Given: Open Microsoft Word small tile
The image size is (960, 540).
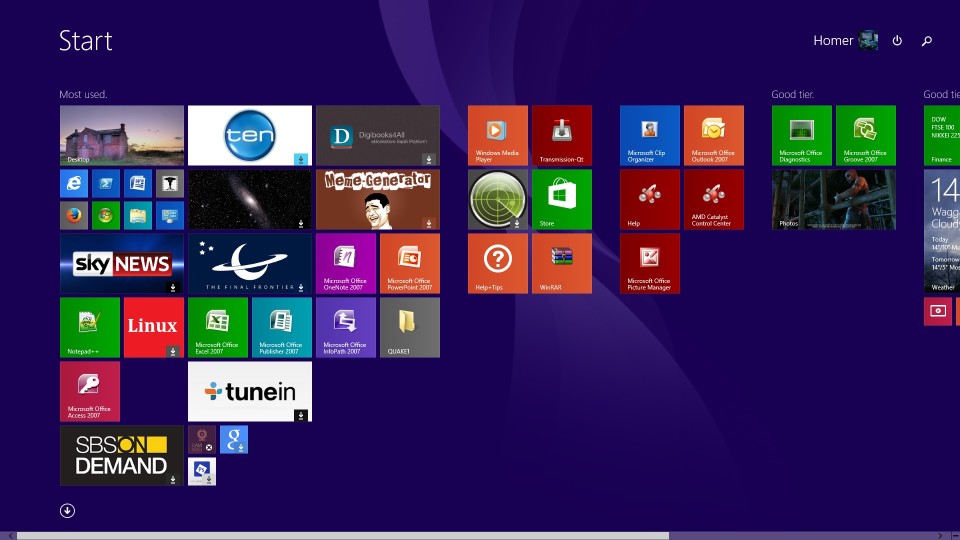Looking at the screenshot, I should click(x=138, y=183).
